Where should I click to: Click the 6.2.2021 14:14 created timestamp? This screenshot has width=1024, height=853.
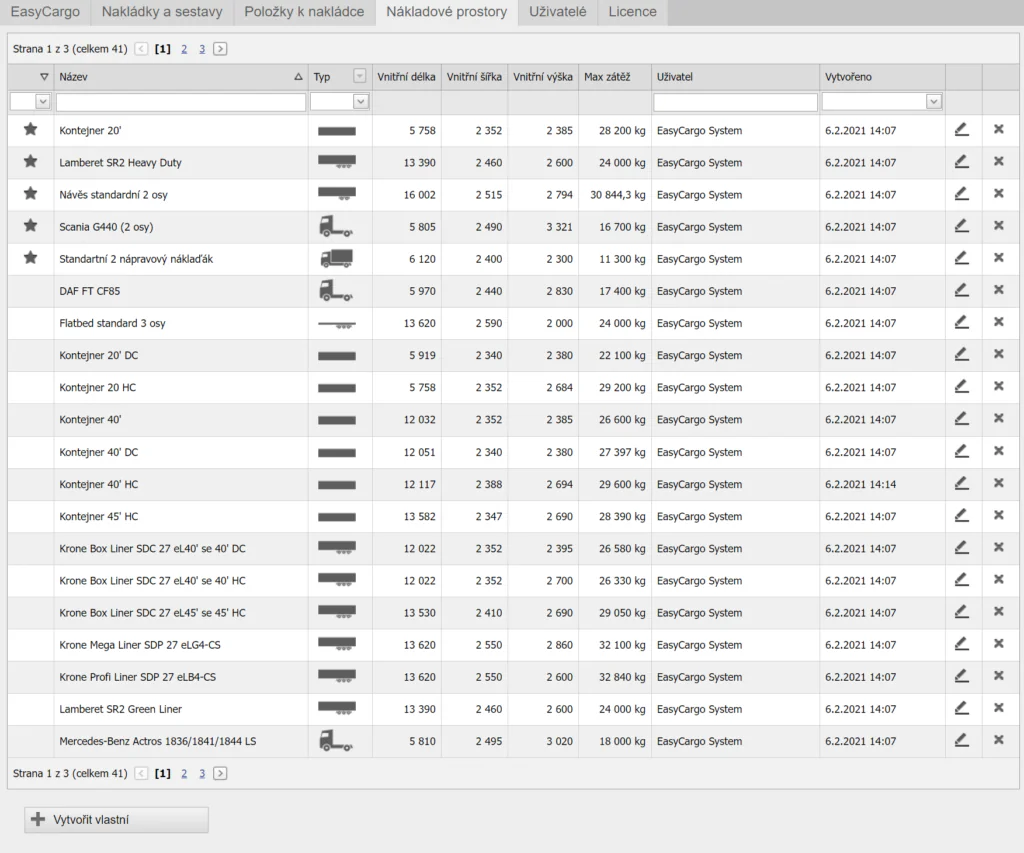[861, 484]
